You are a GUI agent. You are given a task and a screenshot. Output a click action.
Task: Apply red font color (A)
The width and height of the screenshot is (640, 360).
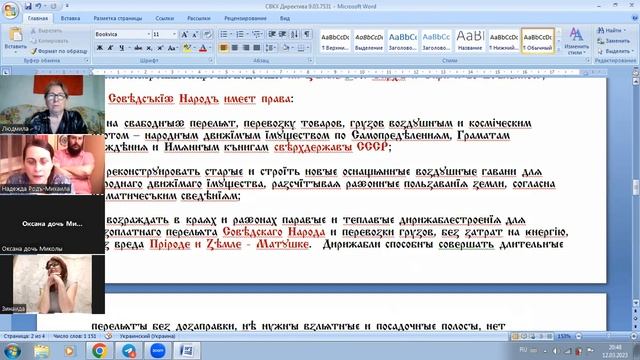pos(203,48)
